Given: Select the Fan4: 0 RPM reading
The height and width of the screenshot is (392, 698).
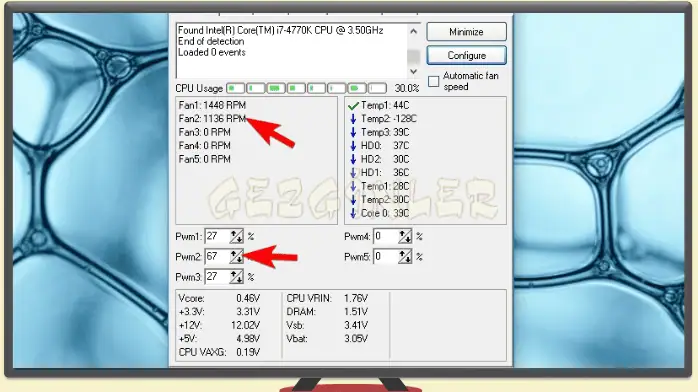Looking at the screenshot, I should click(x=205, y=145).
